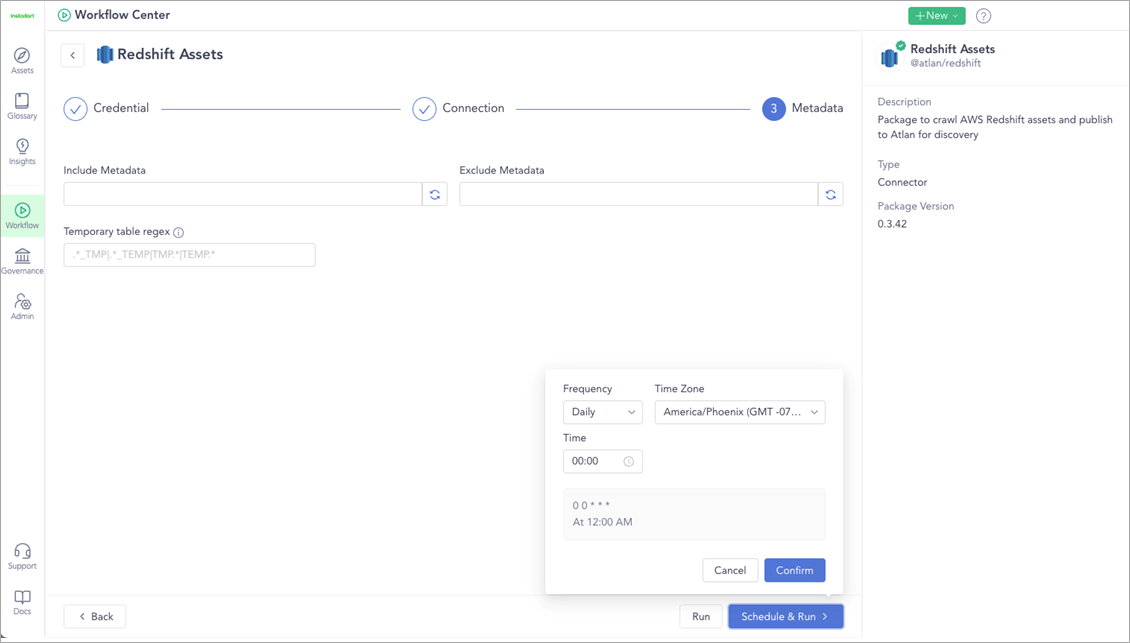Open the Admin sidebar item
The height and width of the screenshot is (643, 1130).
[x=22, y=306]
